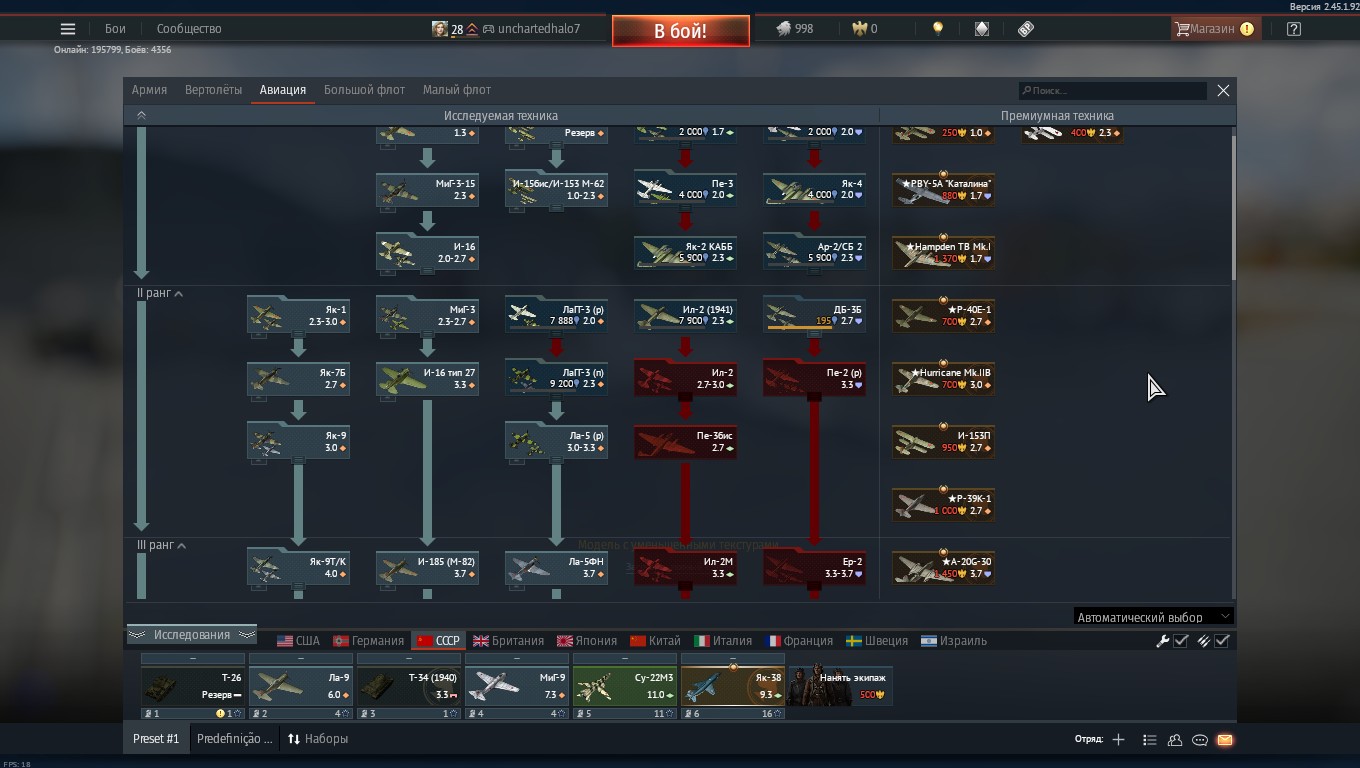Open the Сообщество menu
Screen dimensions: 1360x768
[x=189, y=29]
